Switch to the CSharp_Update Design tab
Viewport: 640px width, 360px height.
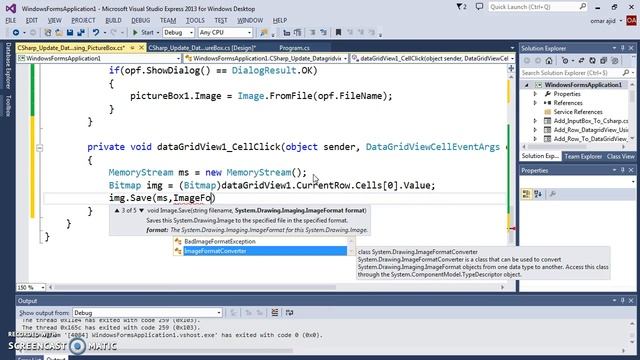[202, 48]
